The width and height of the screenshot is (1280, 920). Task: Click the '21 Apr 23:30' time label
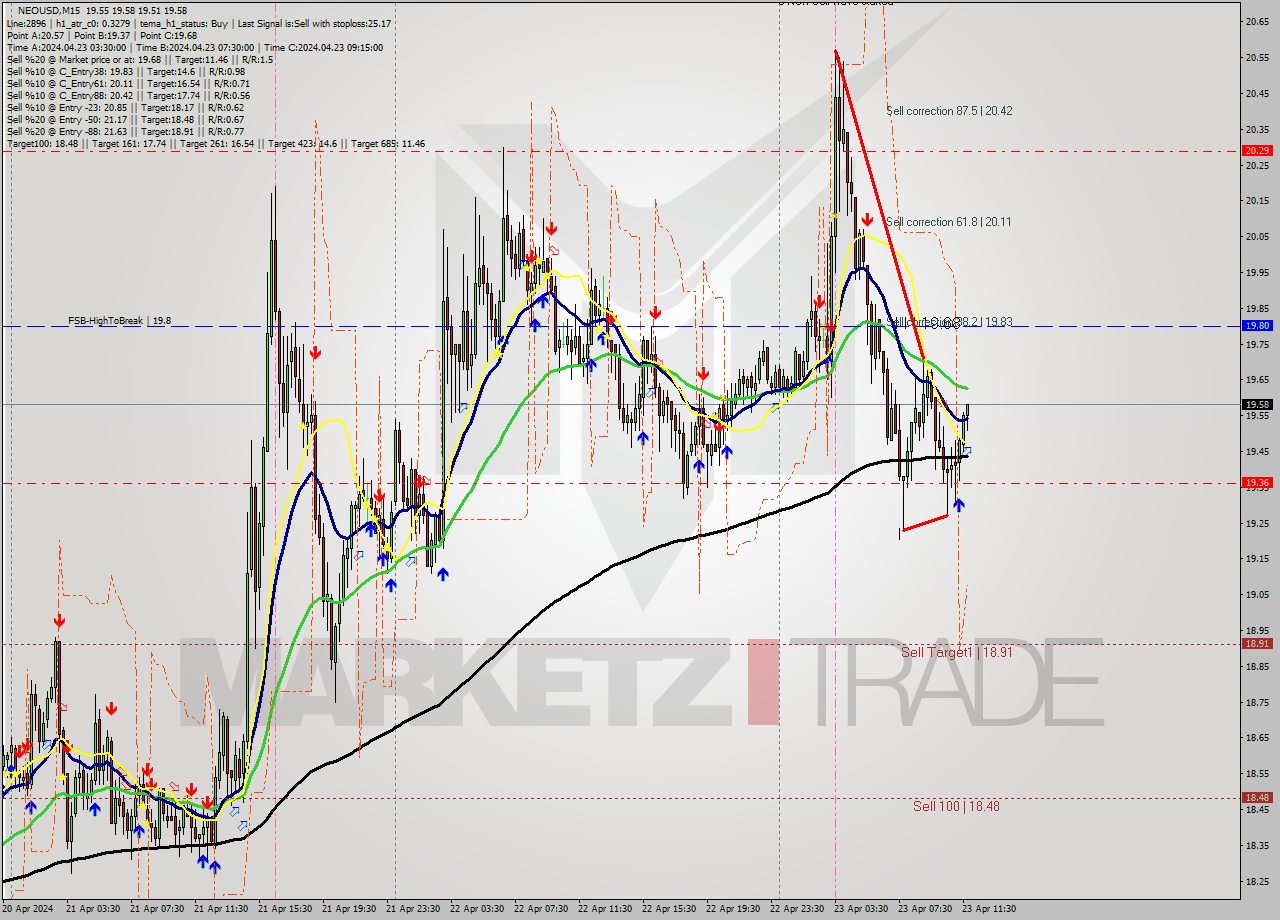tap(413, 909)
